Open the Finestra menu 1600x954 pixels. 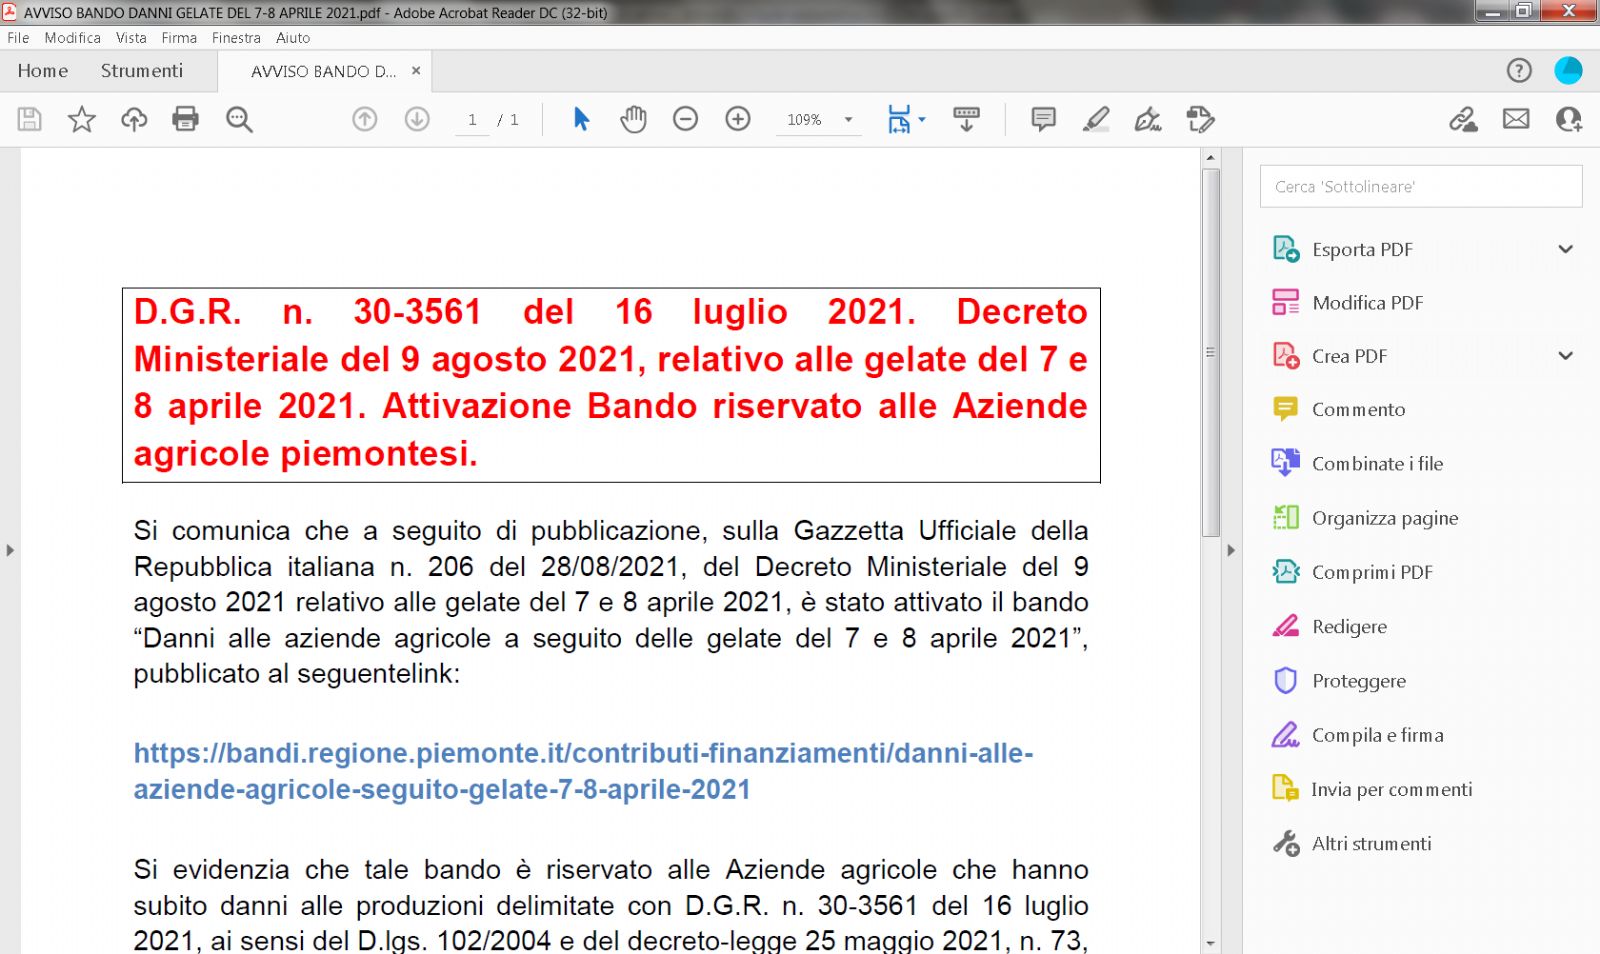tap(236, 38)
